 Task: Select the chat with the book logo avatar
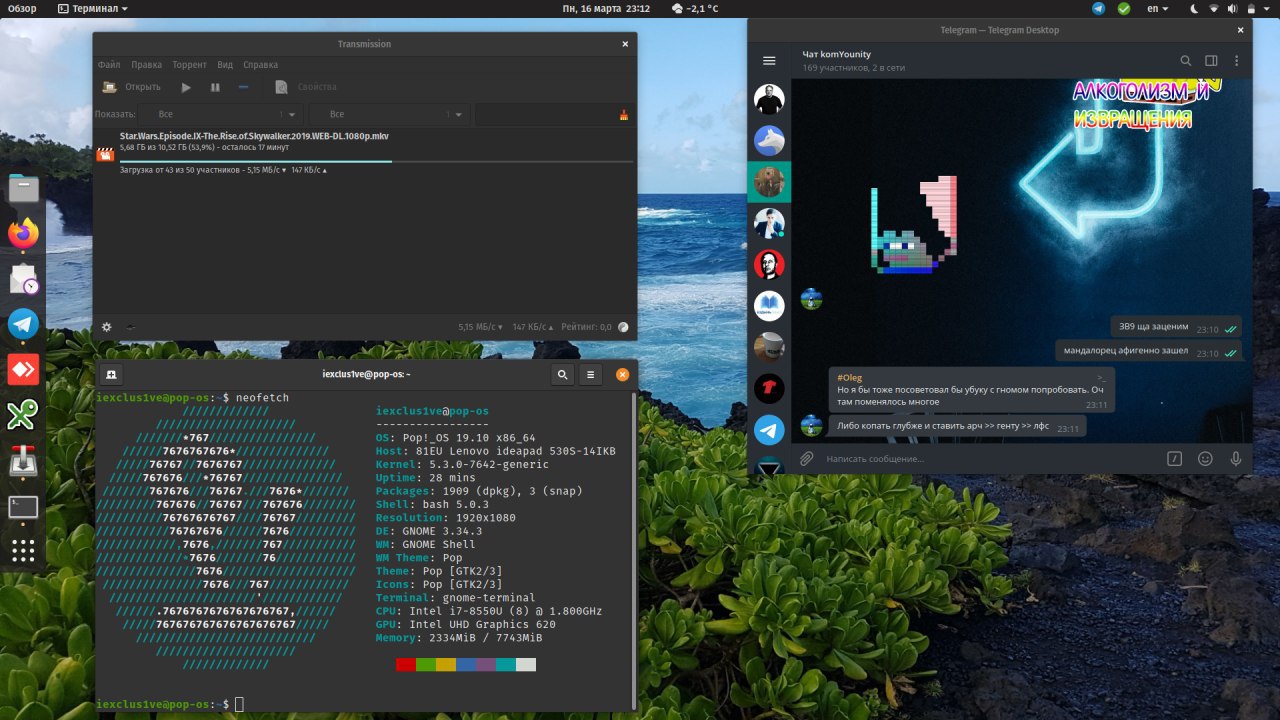[769, 306]
